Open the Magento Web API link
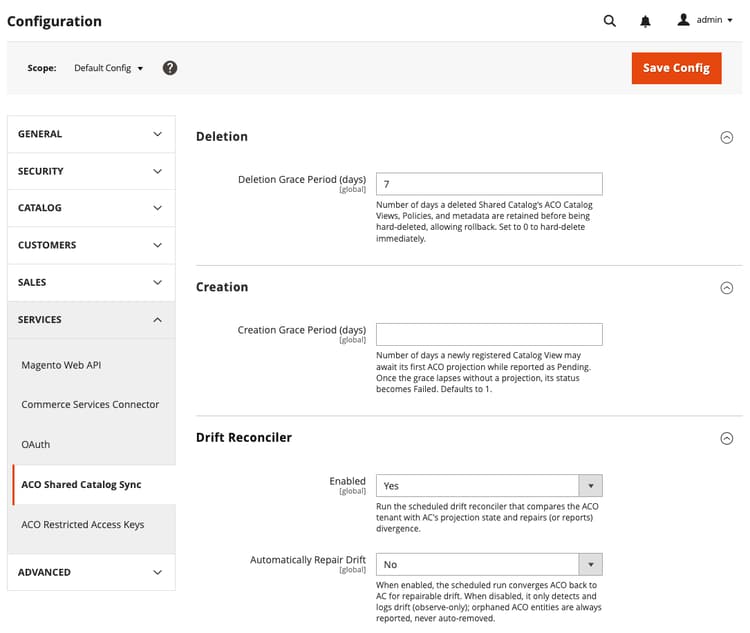The image size is (750, 633). (x=61, y=365)
